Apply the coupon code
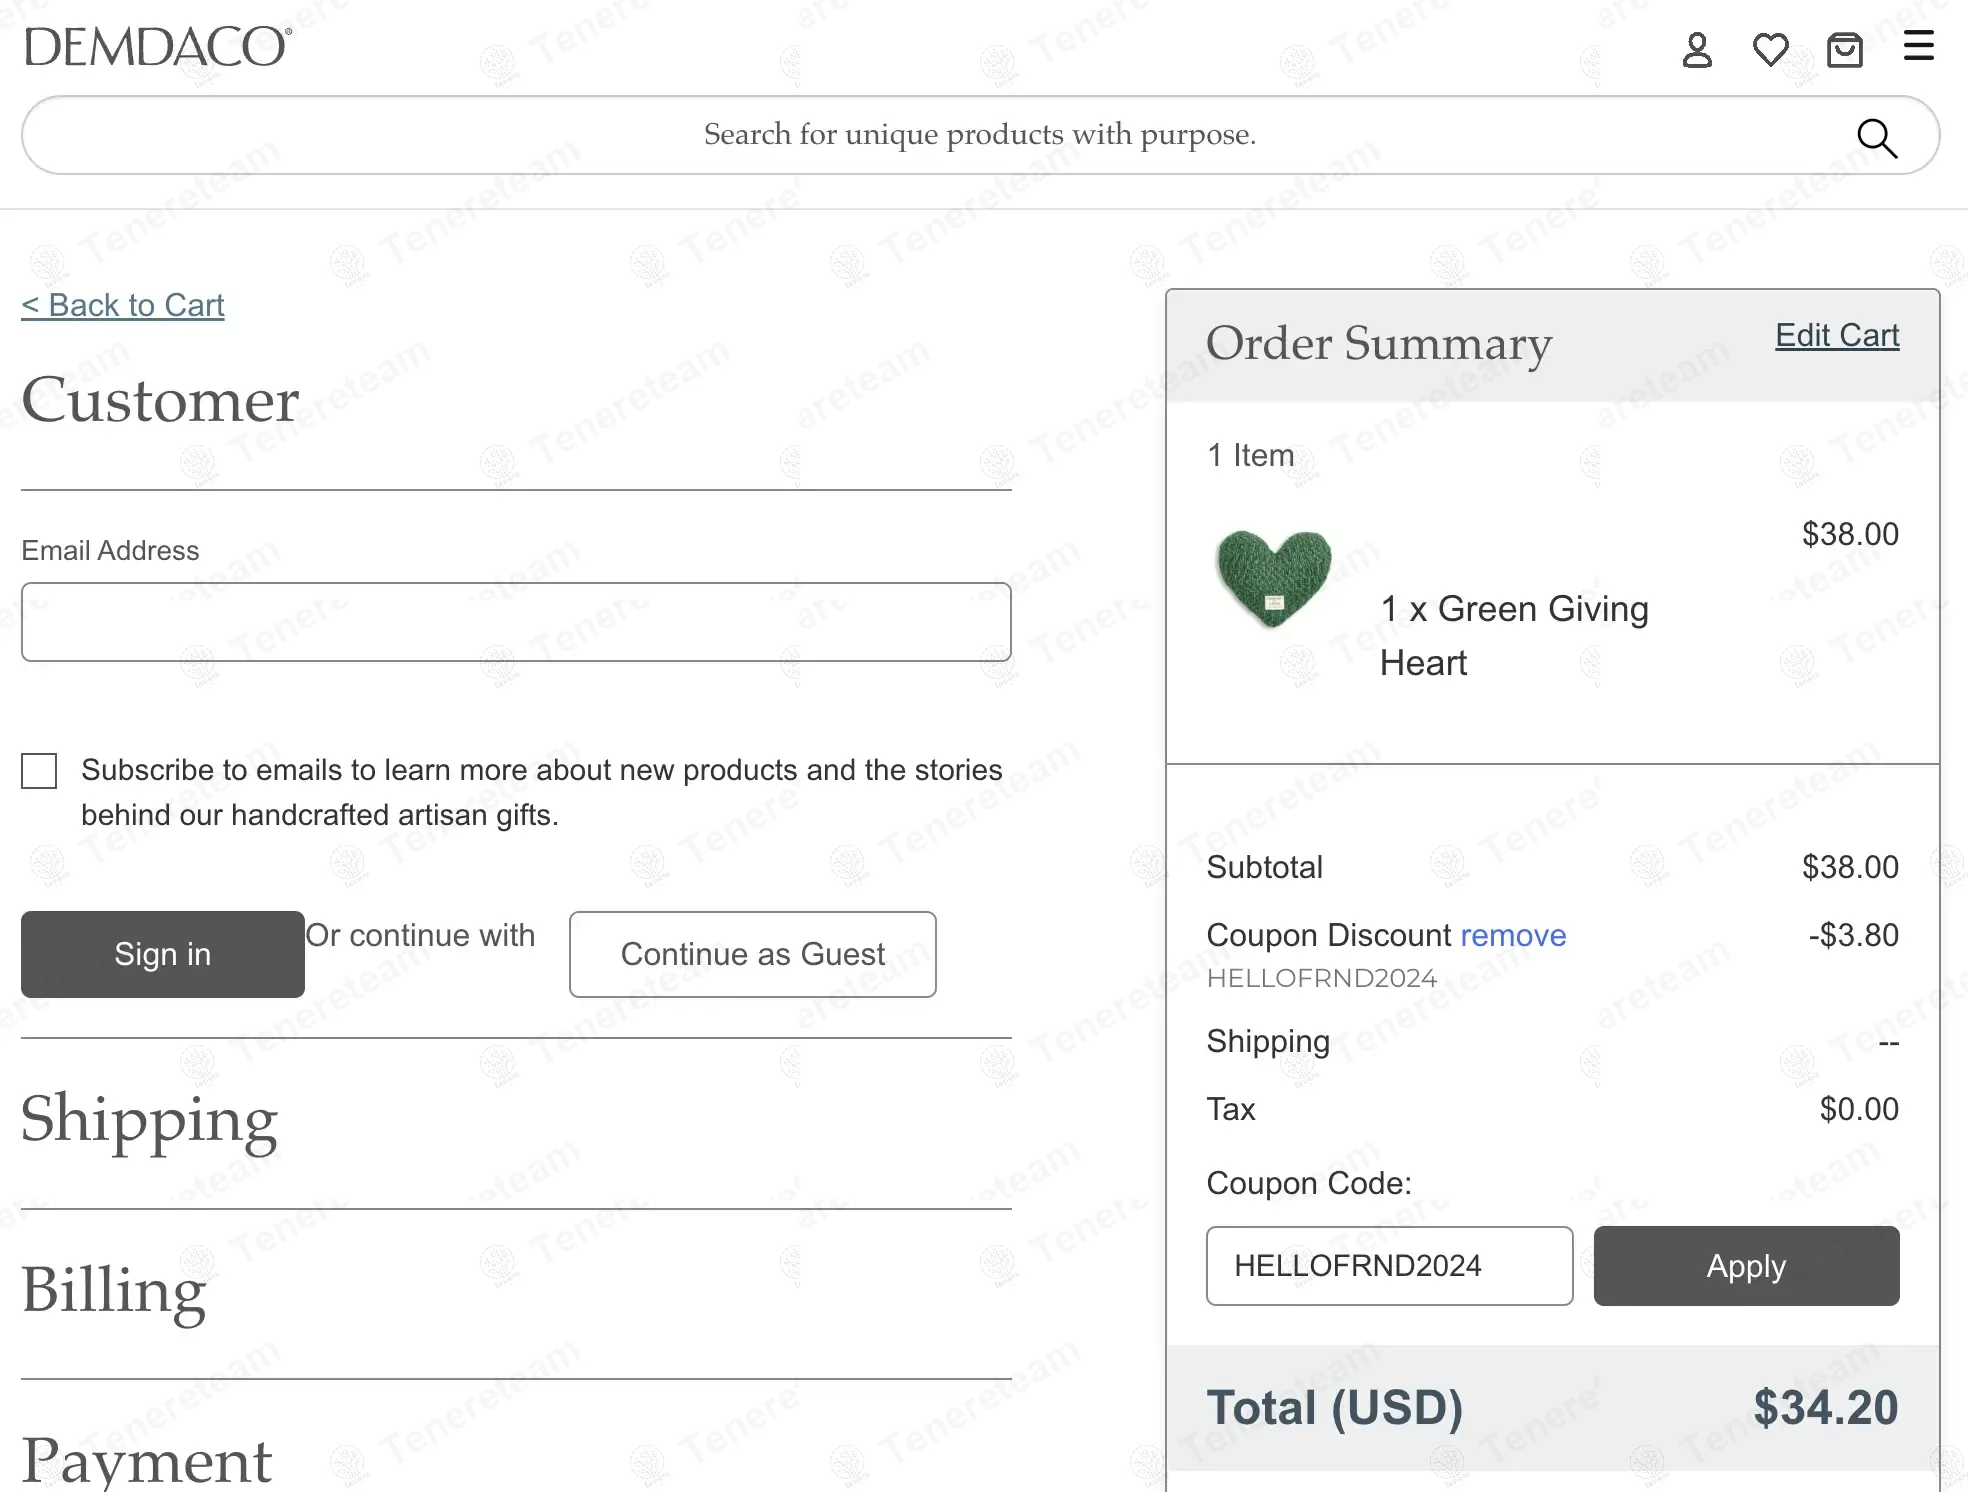Image resolution: width=1968 pixels, height=1492 pixels. [x=1746, y=1265]
